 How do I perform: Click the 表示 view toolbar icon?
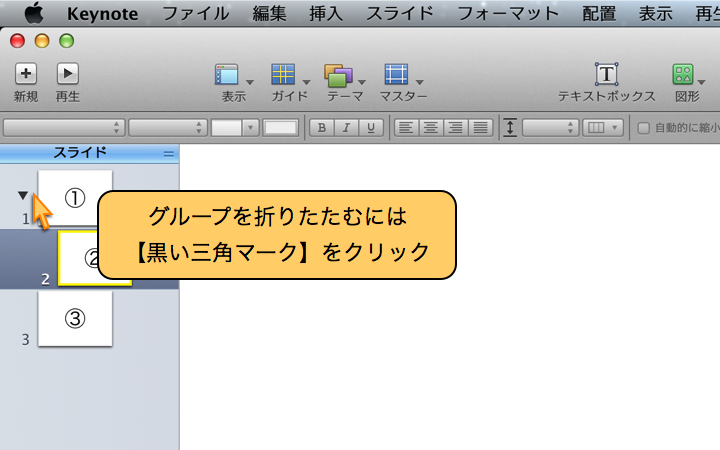pyautogui.click(x=227, y=74)
